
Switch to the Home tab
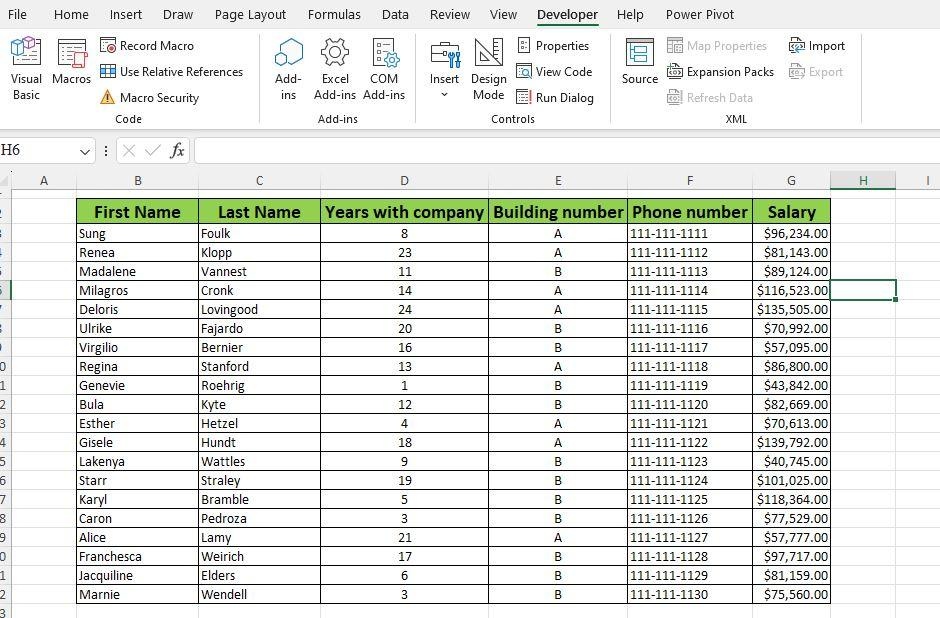[x=71, y=14]
